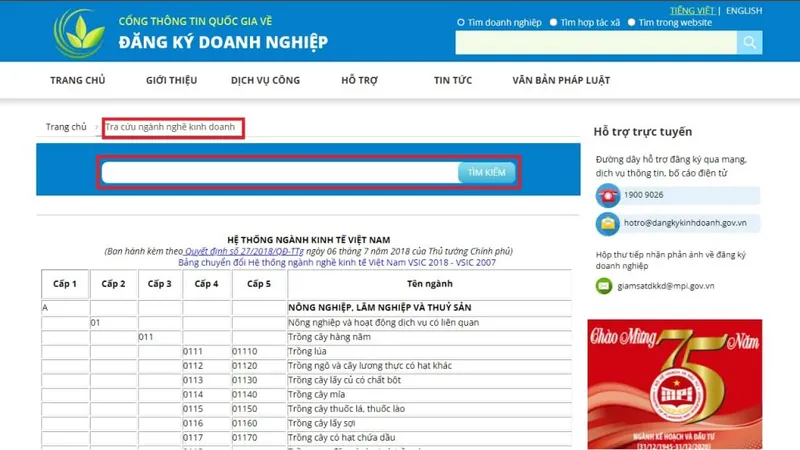
Task: Focus the header search input field
Action: [x=596, y=42]
